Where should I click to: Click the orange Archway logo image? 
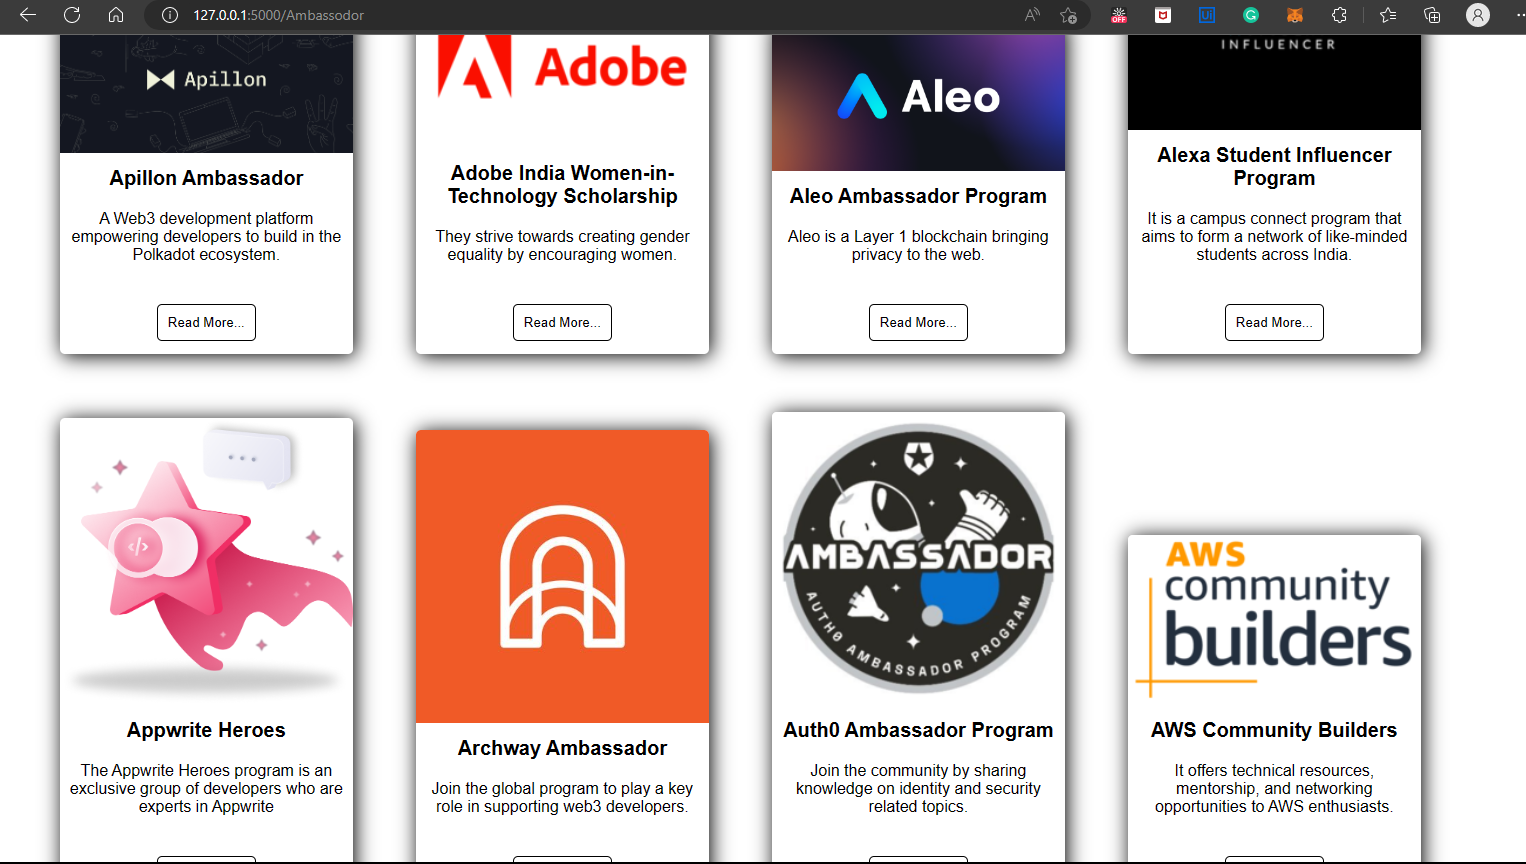click(x=562, y=576)
